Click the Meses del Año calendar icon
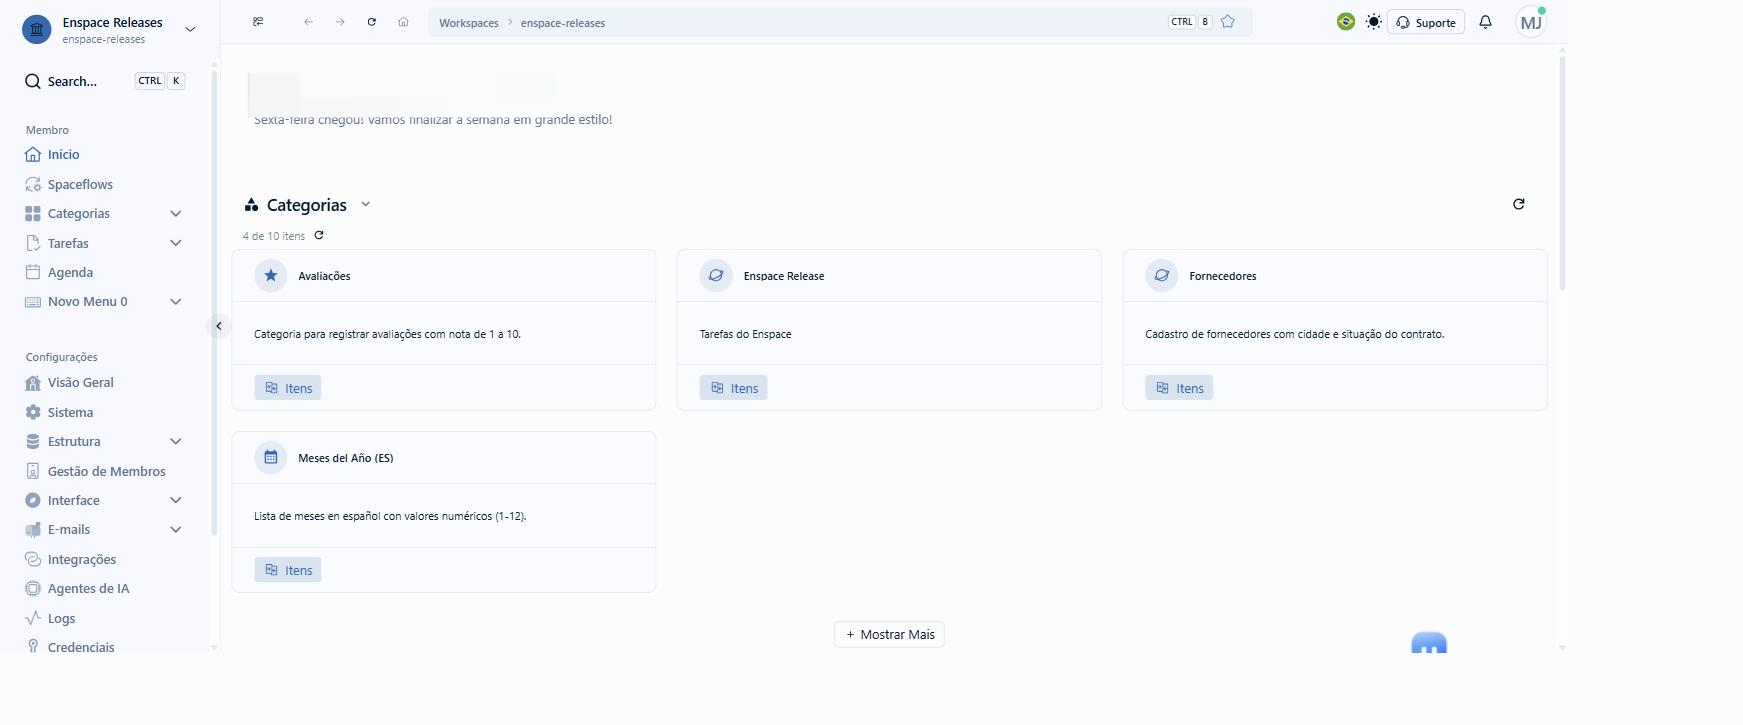 [x=271, y=457]
